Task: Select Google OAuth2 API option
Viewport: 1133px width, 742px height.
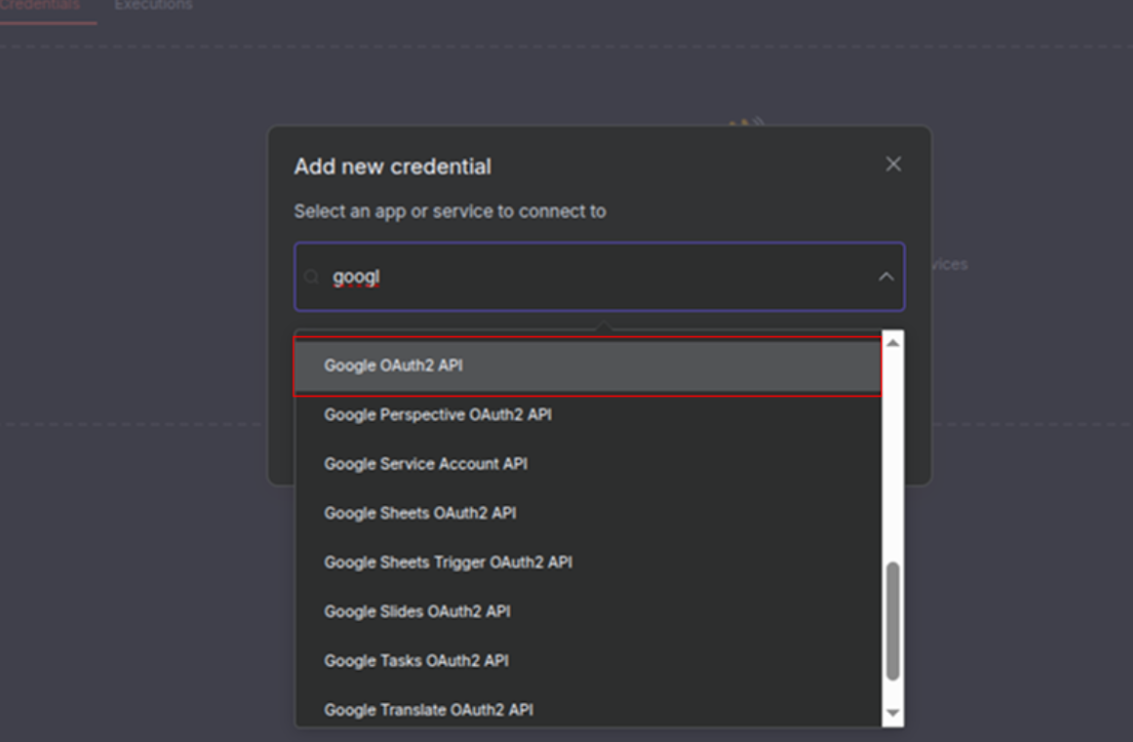Action: (x=587, y=366)
